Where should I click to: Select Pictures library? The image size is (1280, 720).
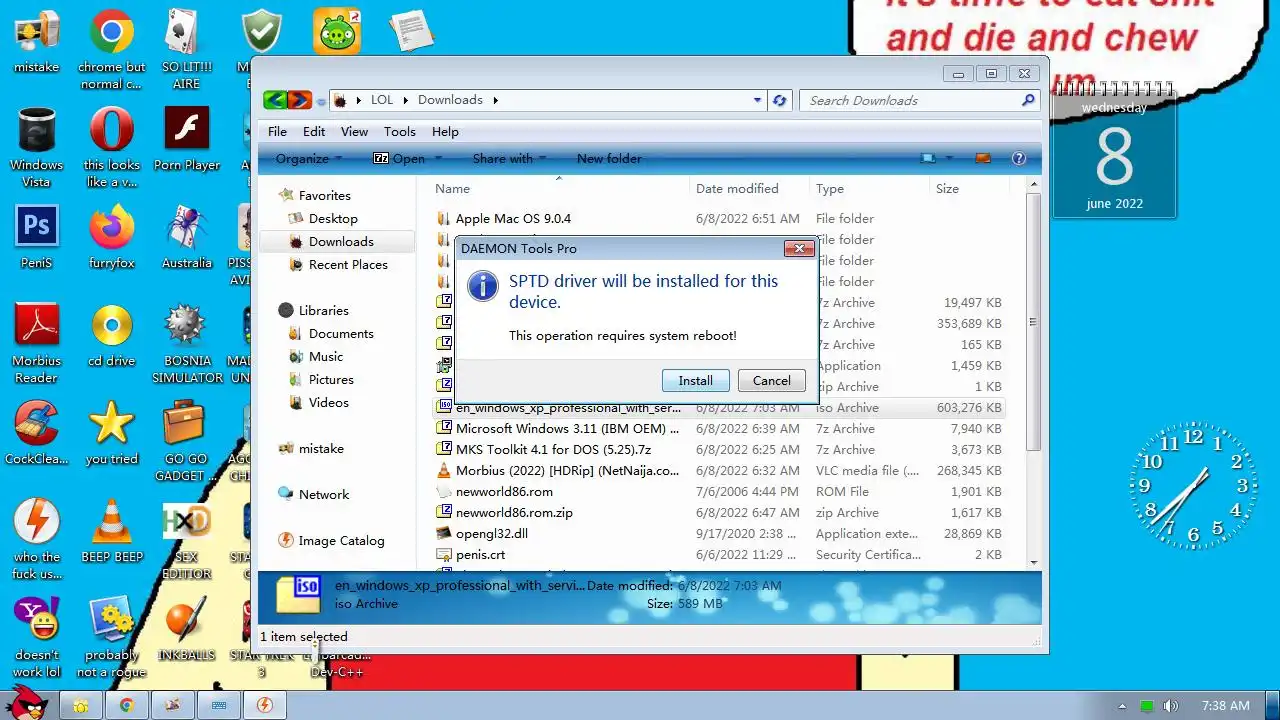click(x=331, y=379)
